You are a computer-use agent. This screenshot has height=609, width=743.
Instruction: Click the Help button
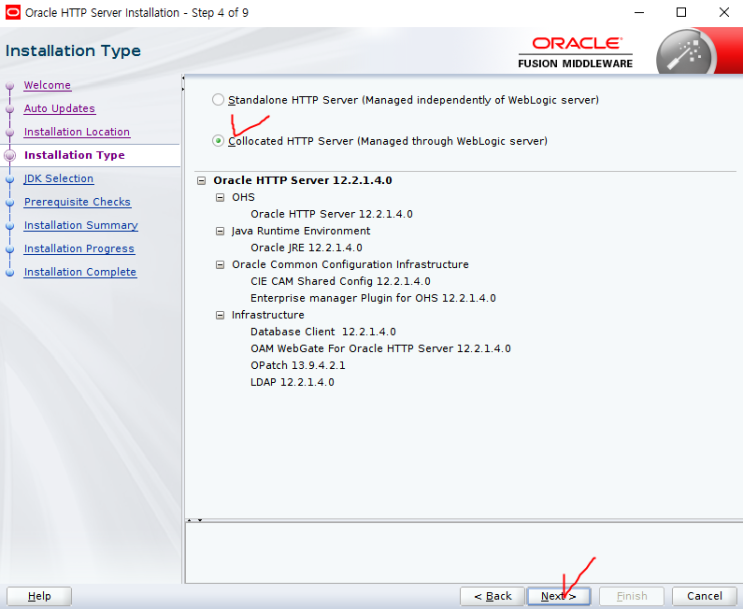point(39,596)
